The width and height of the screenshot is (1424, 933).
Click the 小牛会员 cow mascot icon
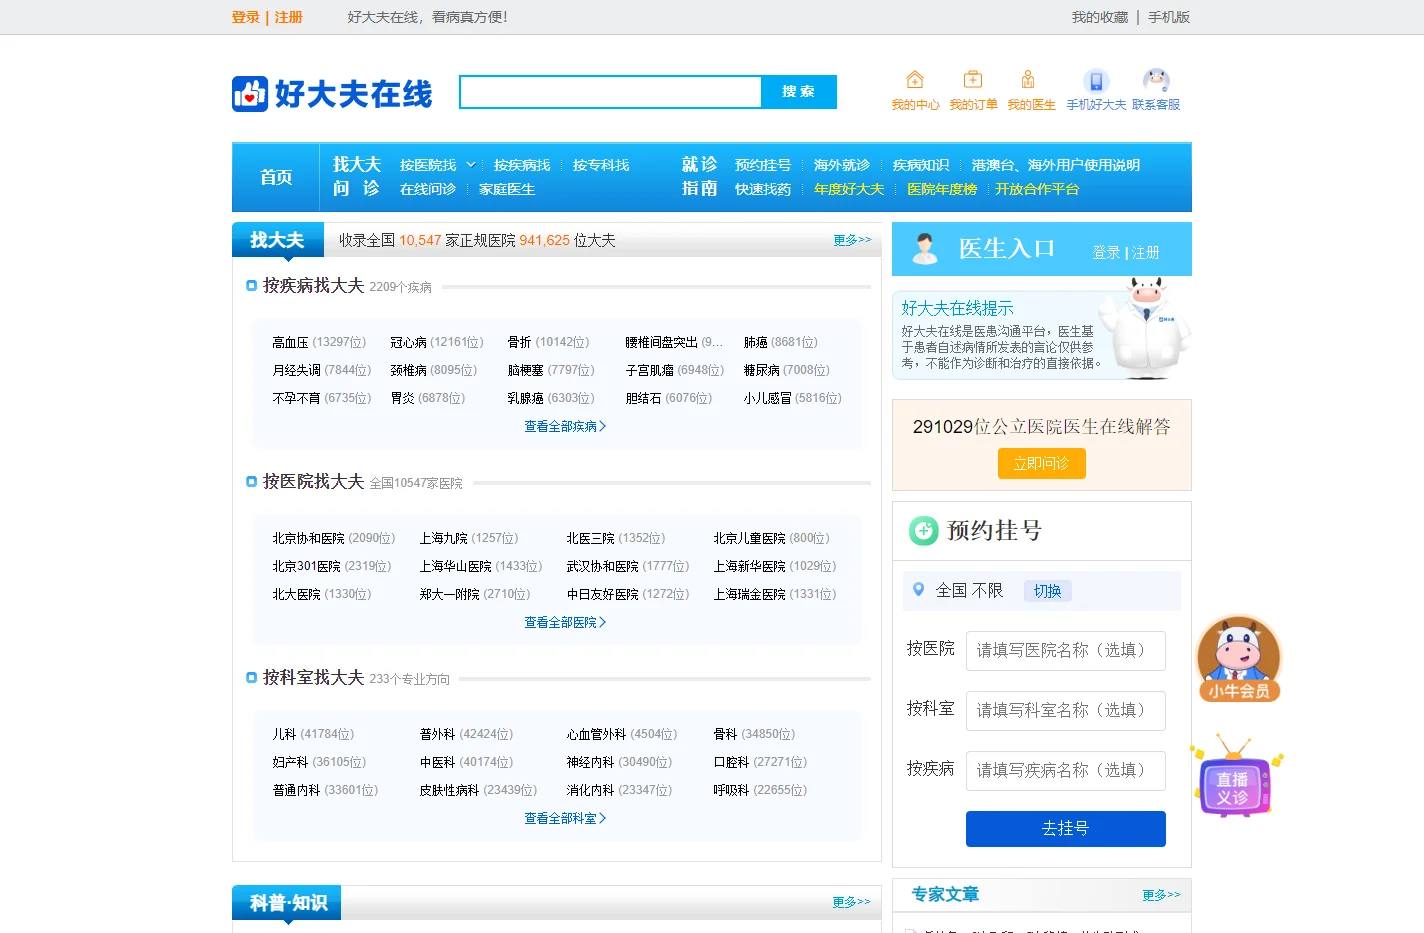click(1239, 658)
